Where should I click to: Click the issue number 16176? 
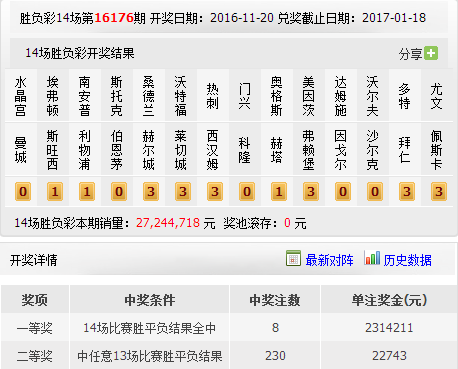pos(114,18)
